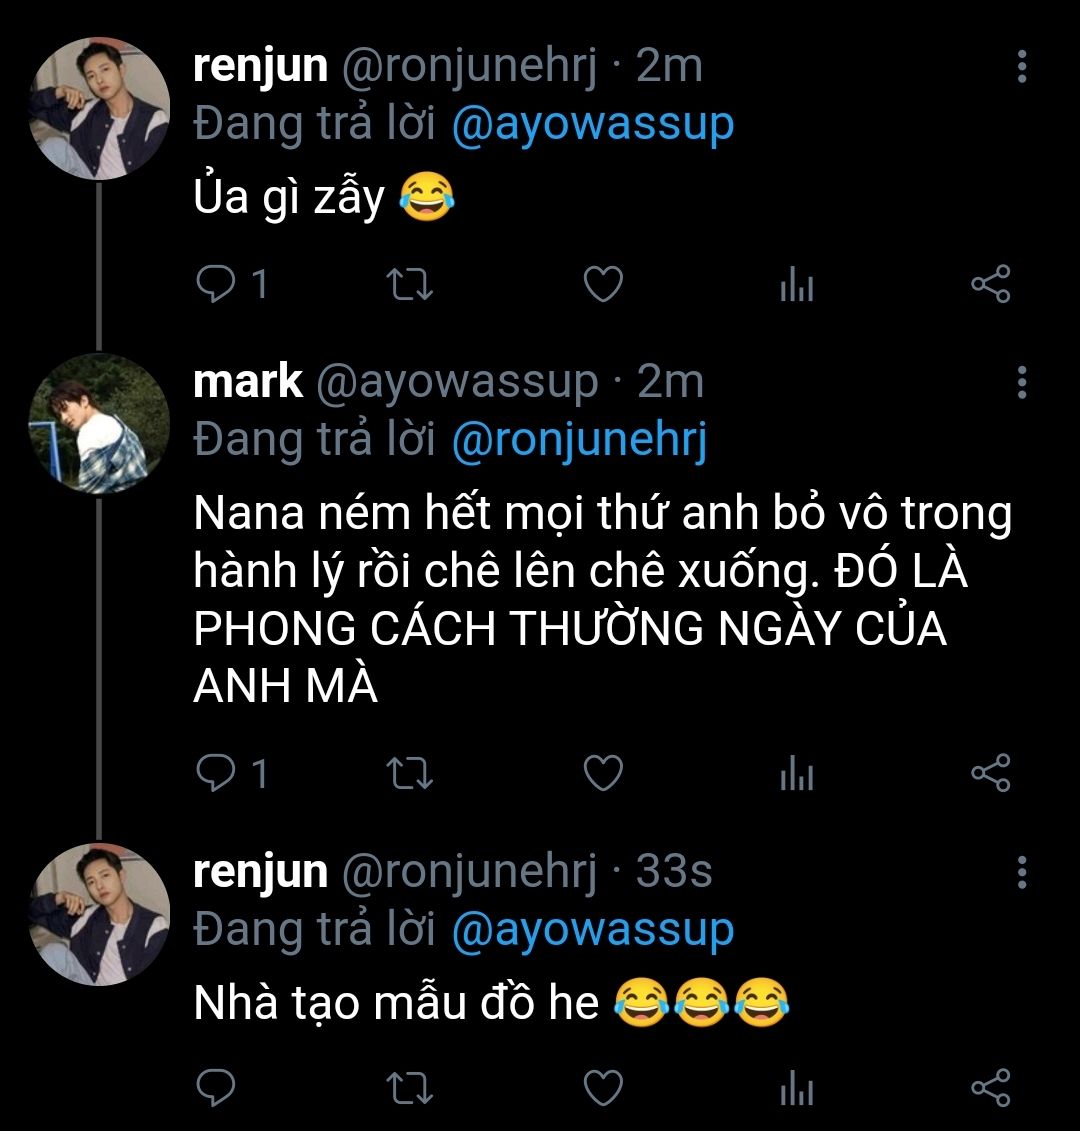
Task: View analytics for renjun's first tweet
Action: pyautogui.click(x=796, y=287)
